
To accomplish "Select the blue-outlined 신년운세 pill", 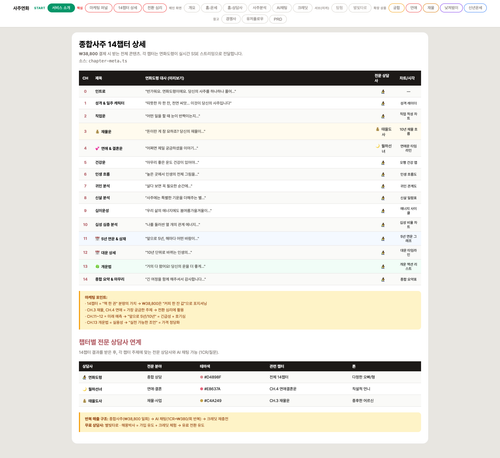I will tap(475, 8).
